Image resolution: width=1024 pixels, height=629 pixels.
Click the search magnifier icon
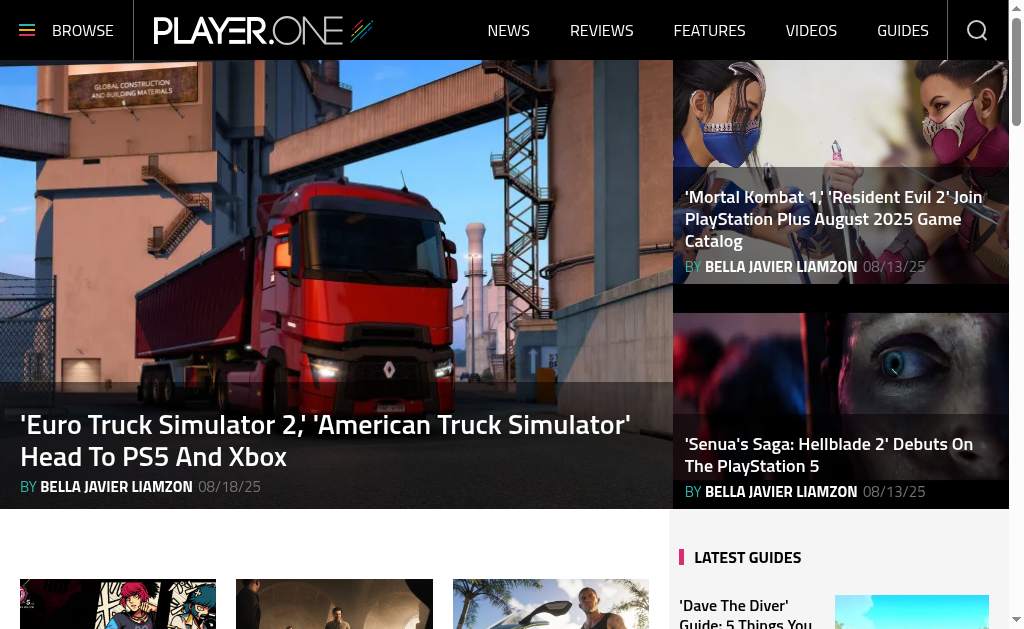(977, 30)
